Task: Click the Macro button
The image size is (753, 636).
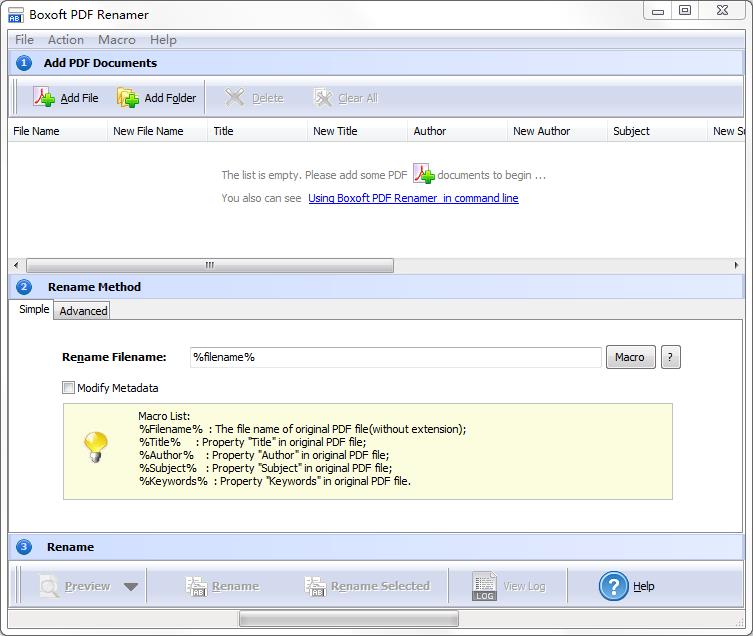Action: [631, 357]
